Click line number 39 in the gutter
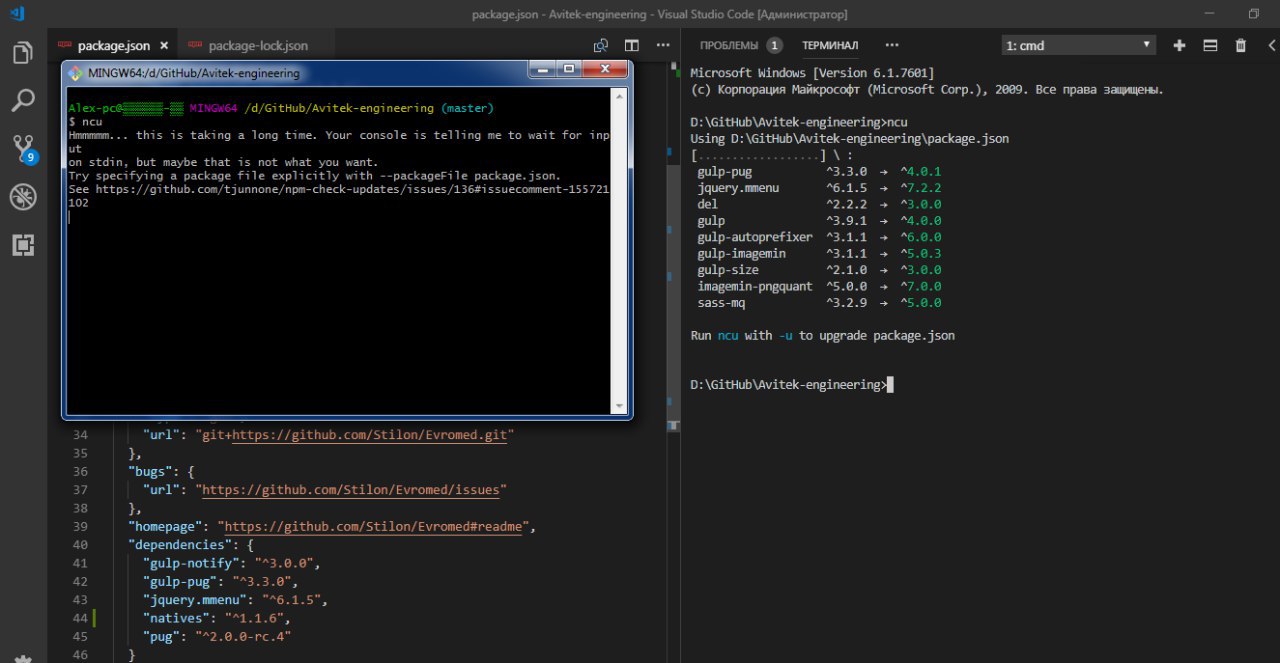The width and height of the screenshot is (1280, 663). (x=80, y=526)
